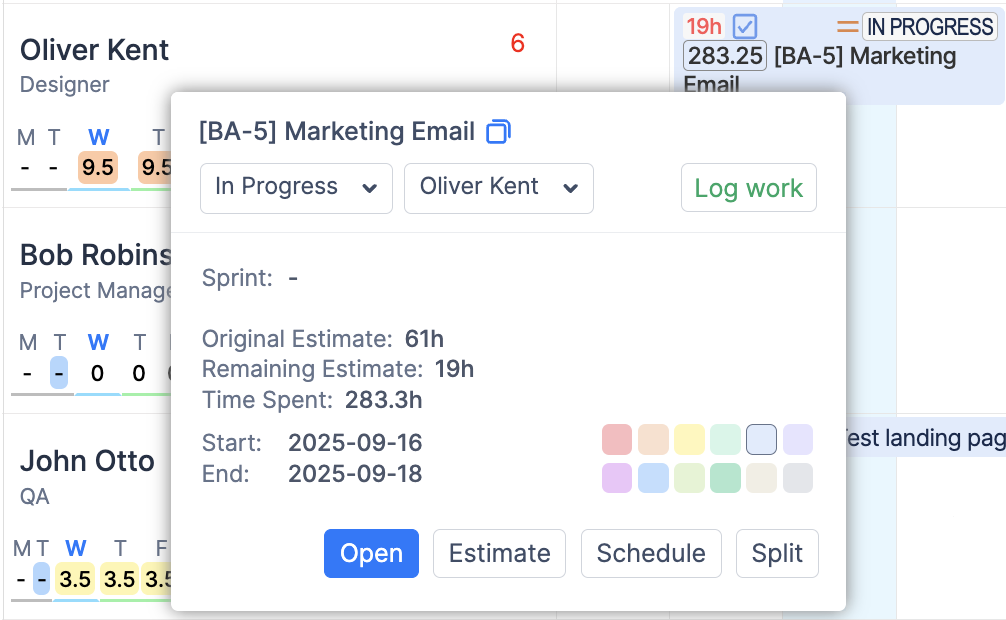The width and height of the screenshot is (1006, 620).
Task: Click the blue Open button
Action: (x=371, y=553)
